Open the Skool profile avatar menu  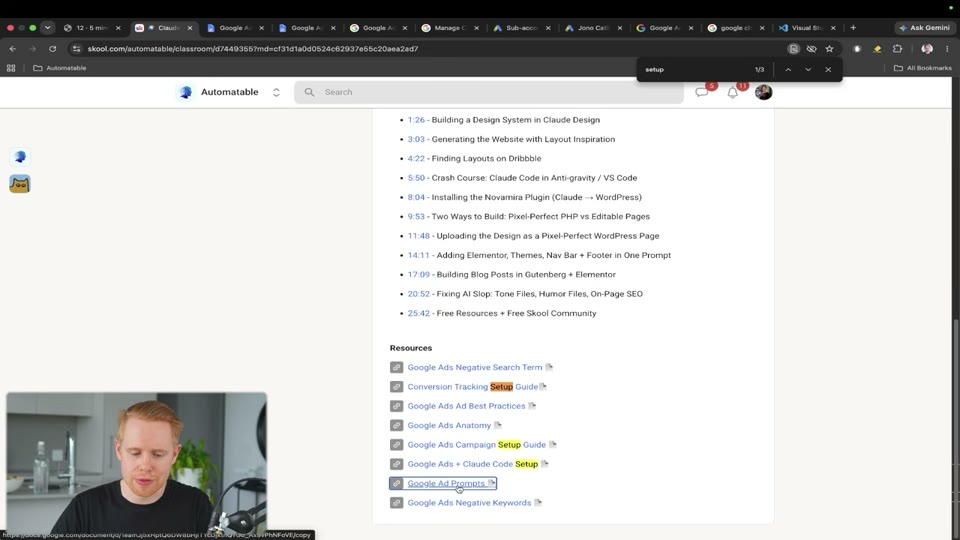pyautogui.click(x=763, y=92)
